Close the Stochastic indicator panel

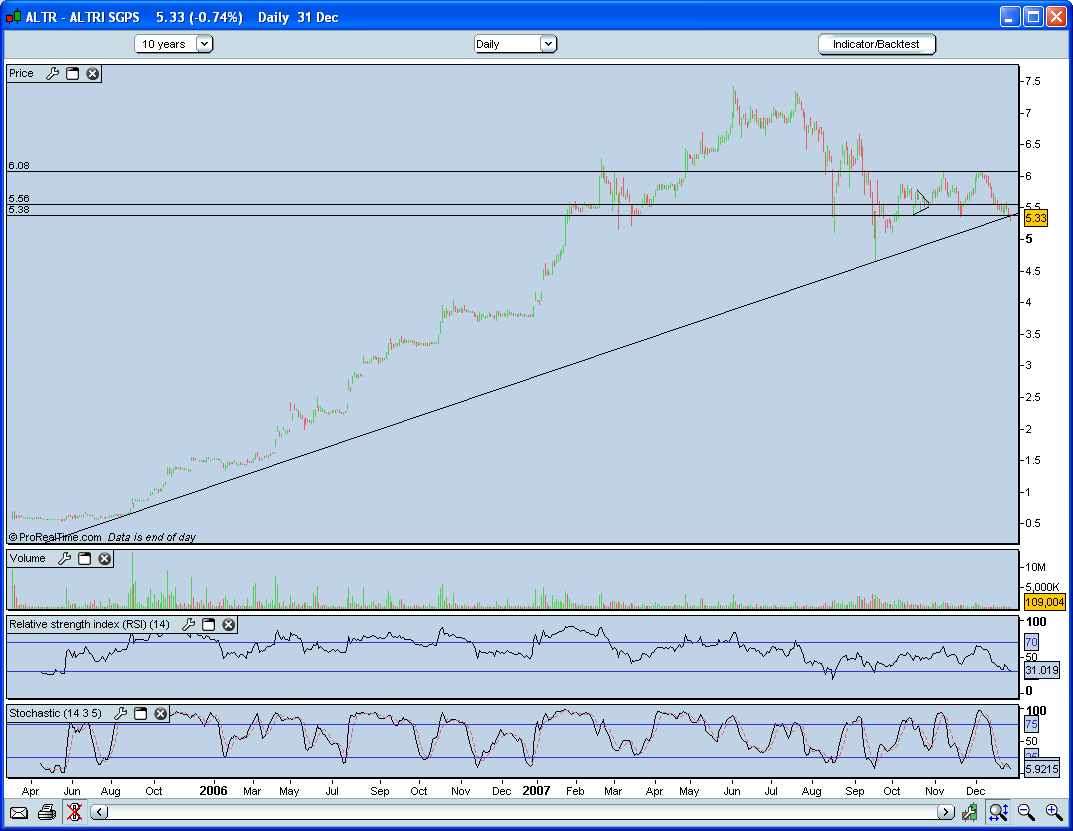160,713
